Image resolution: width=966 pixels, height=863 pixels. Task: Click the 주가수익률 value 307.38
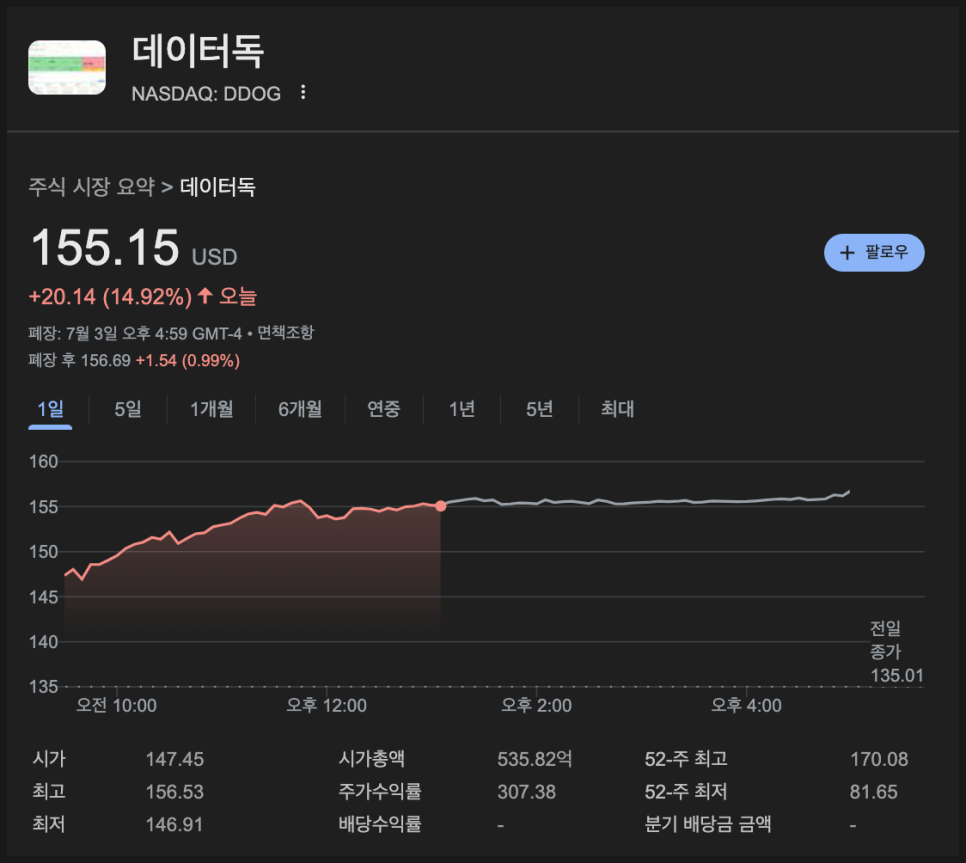pyautogui.click(x=527, y=792)
